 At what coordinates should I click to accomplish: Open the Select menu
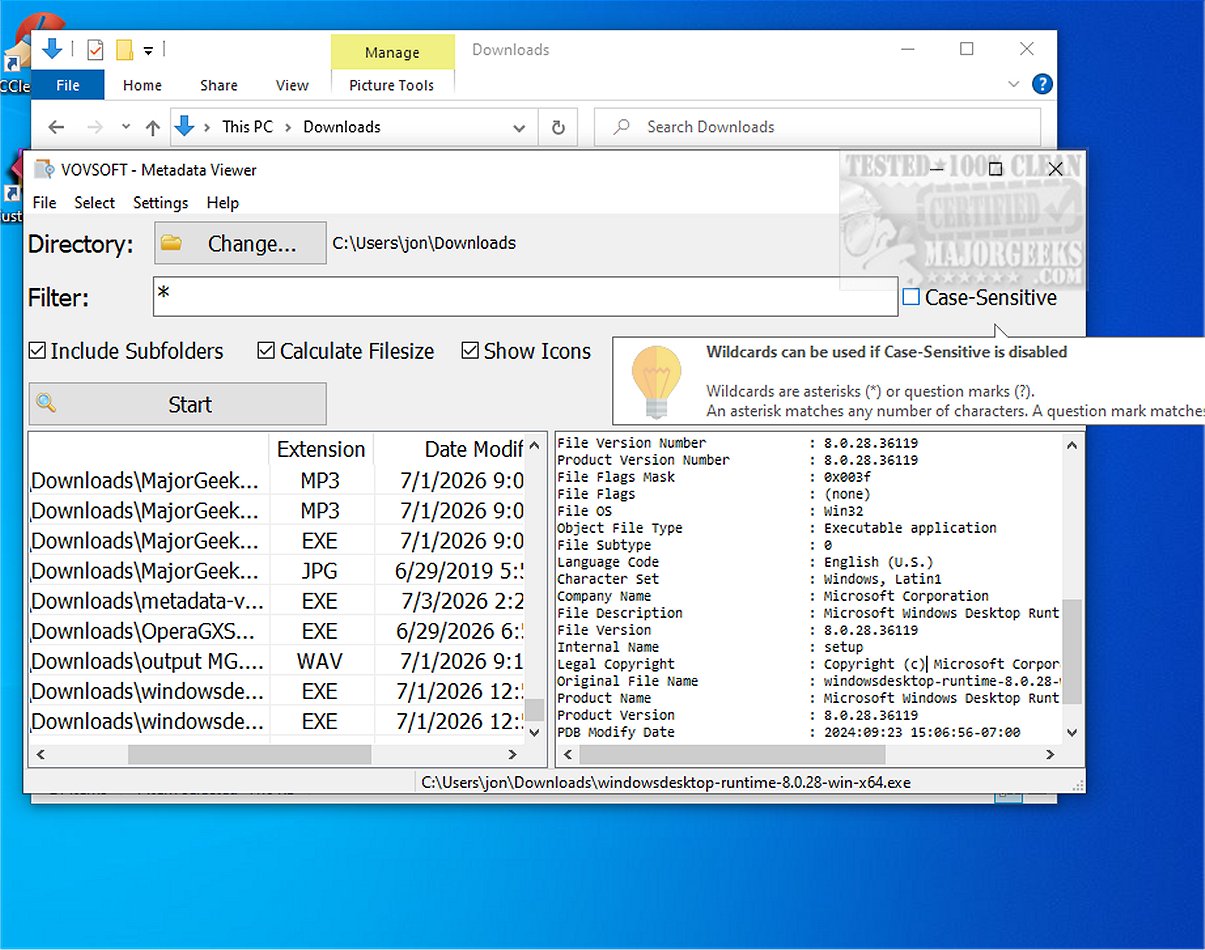95,202
